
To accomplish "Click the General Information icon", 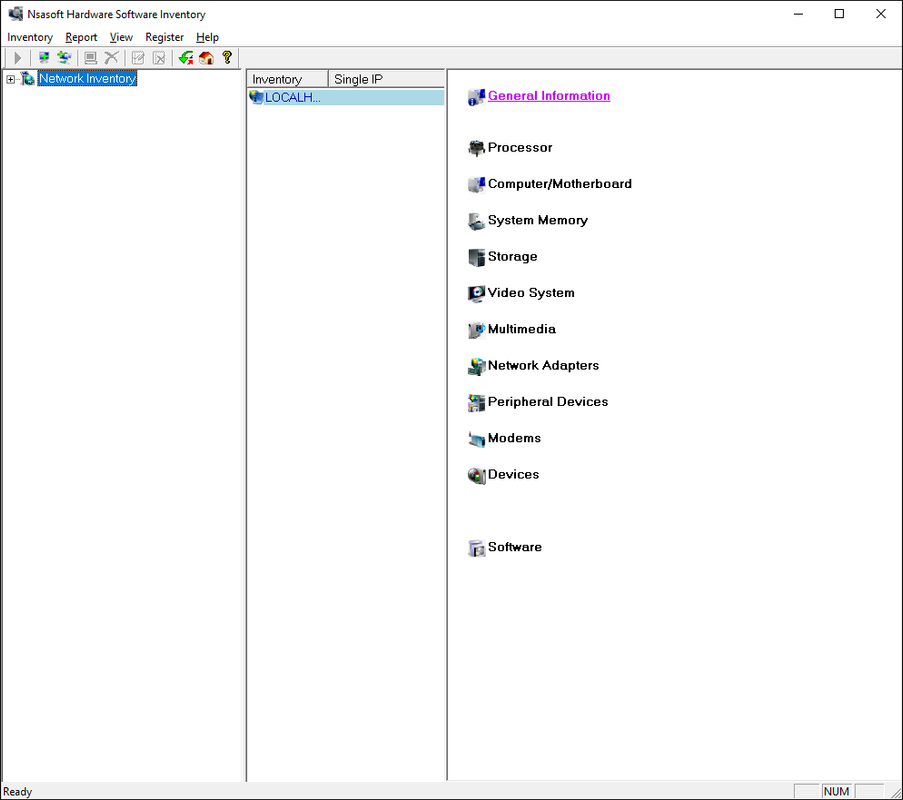I will (x=476, y=97).
